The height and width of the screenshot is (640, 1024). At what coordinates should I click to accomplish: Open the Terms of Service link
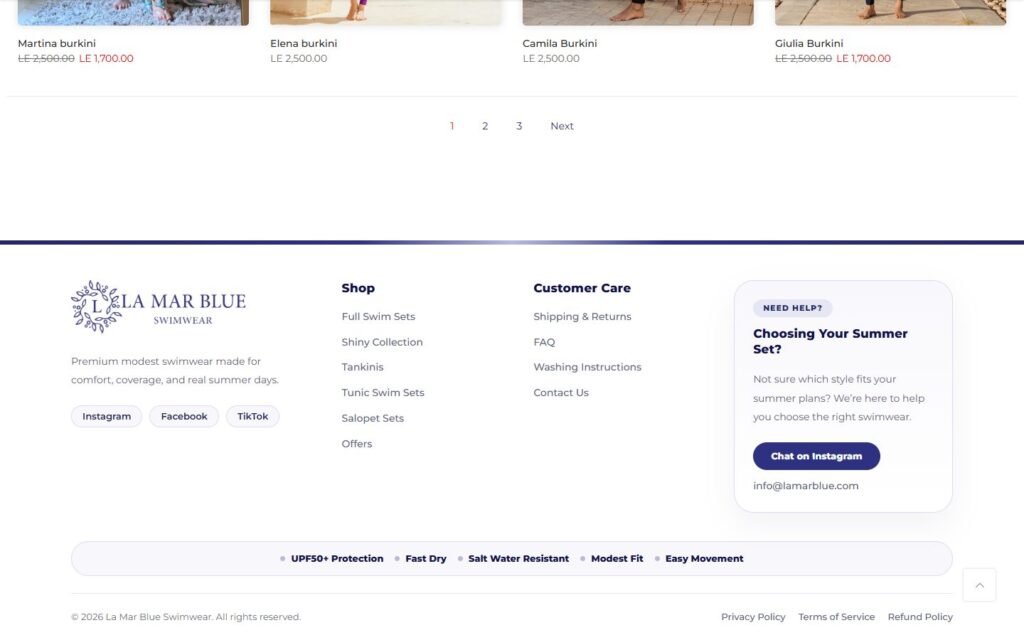[837, 617]
